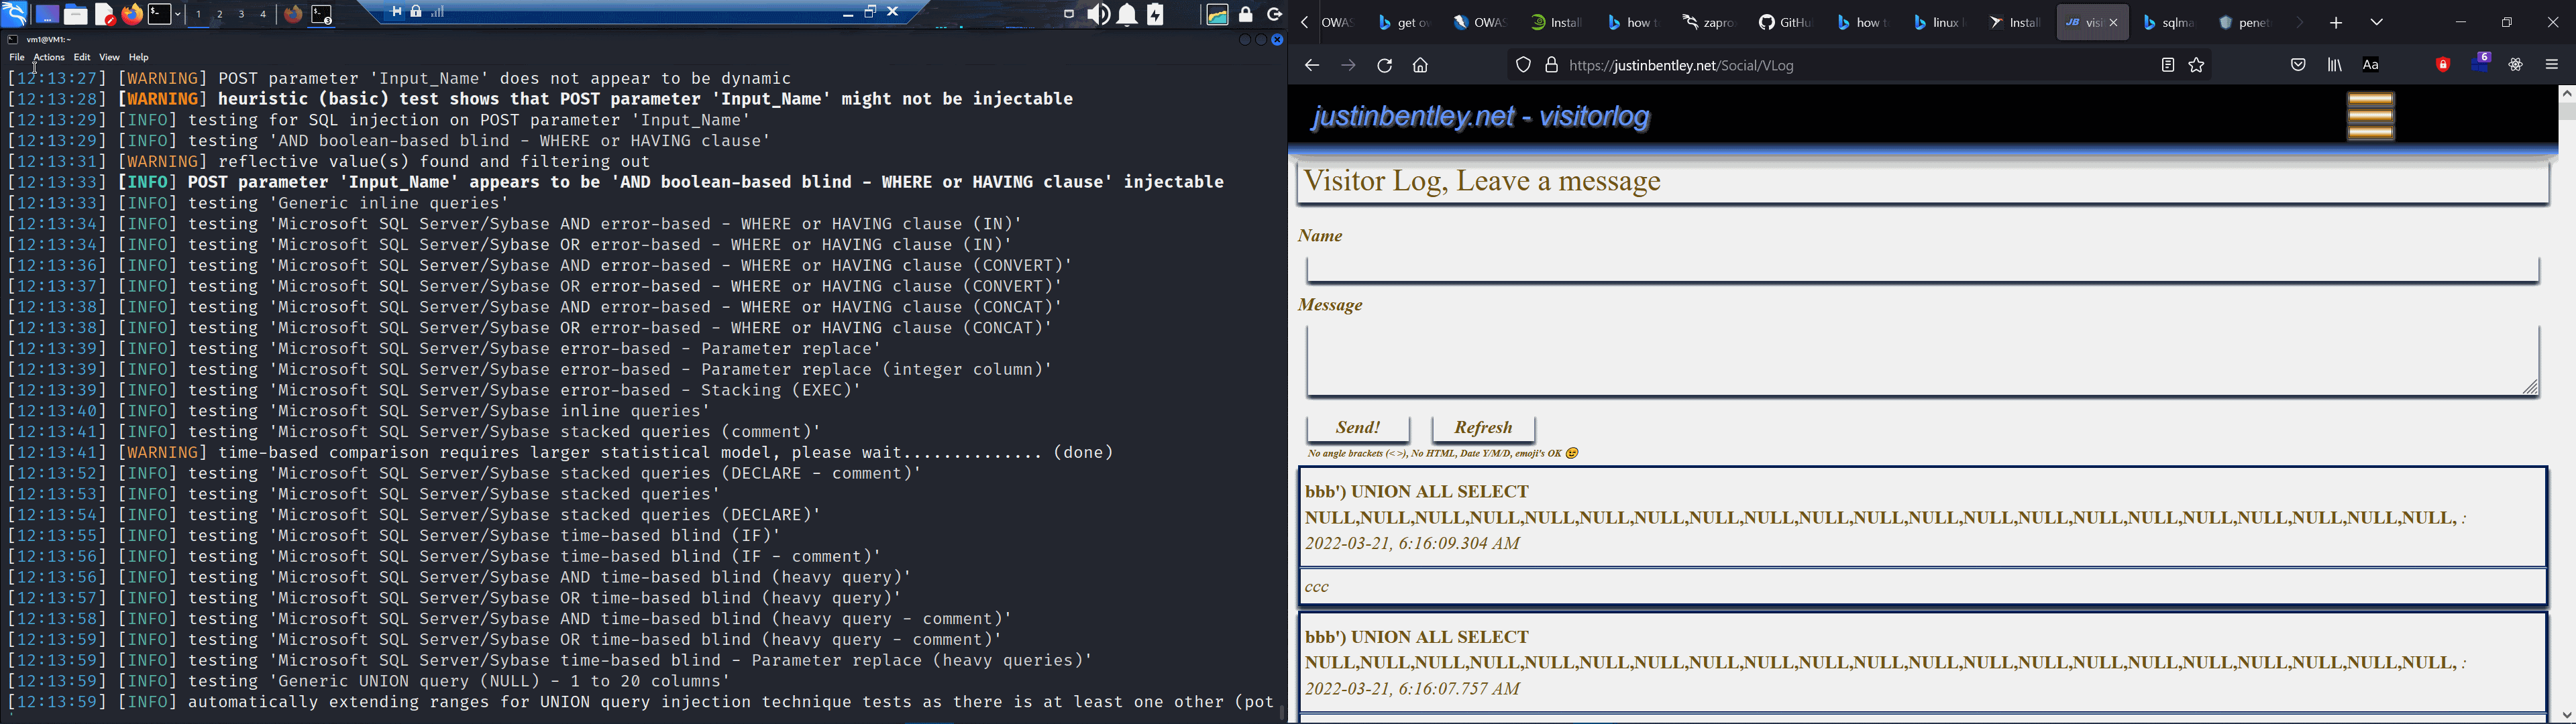Close the active visitorlog tab

coord(2114,23)
